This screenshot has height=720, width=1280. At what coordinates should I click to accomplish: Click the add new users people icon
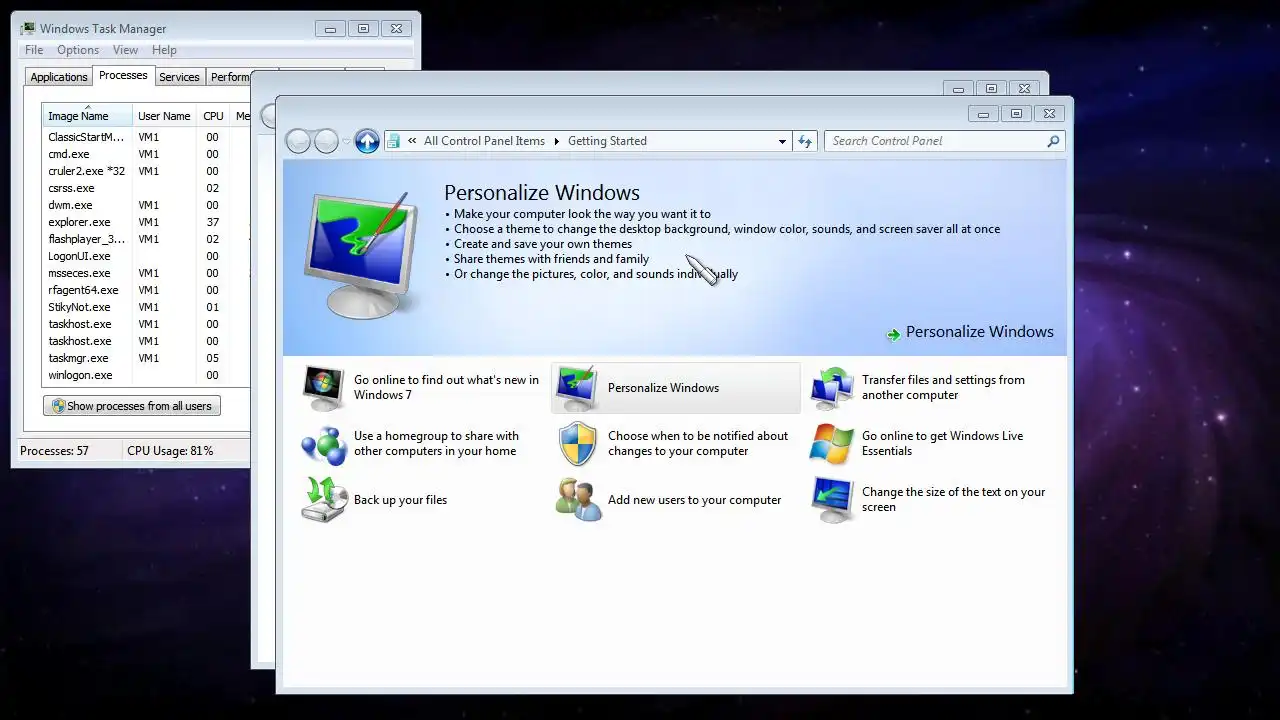point(578,500)
